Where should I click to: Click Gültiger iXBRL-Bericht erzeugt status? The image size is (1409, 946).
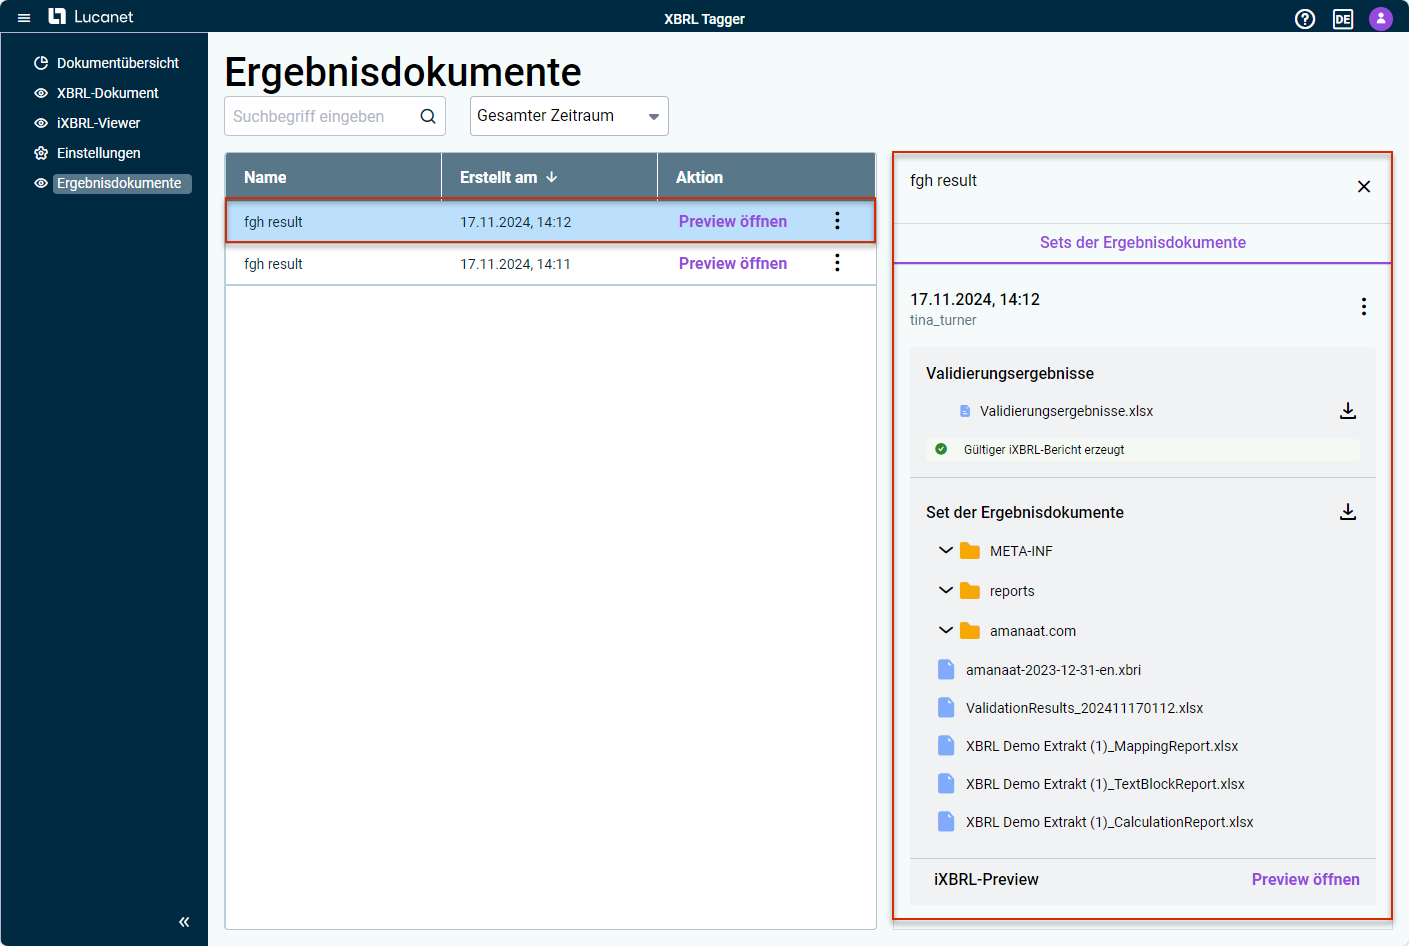click(x=1043, y=450)
